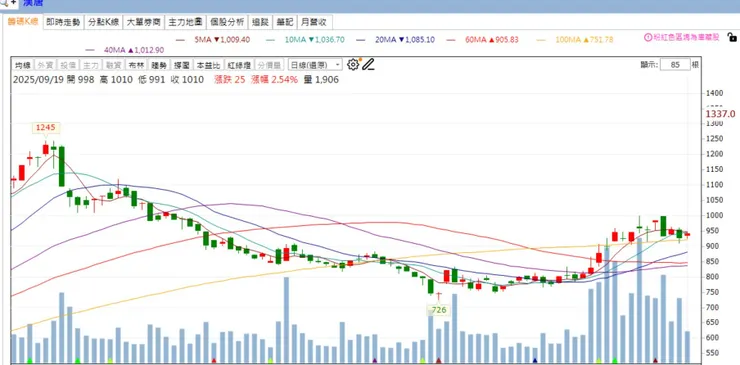The image size is (740, 365).
Task: Toggle the 撐壓 support/resistance indicator
Action: point(182,65)
